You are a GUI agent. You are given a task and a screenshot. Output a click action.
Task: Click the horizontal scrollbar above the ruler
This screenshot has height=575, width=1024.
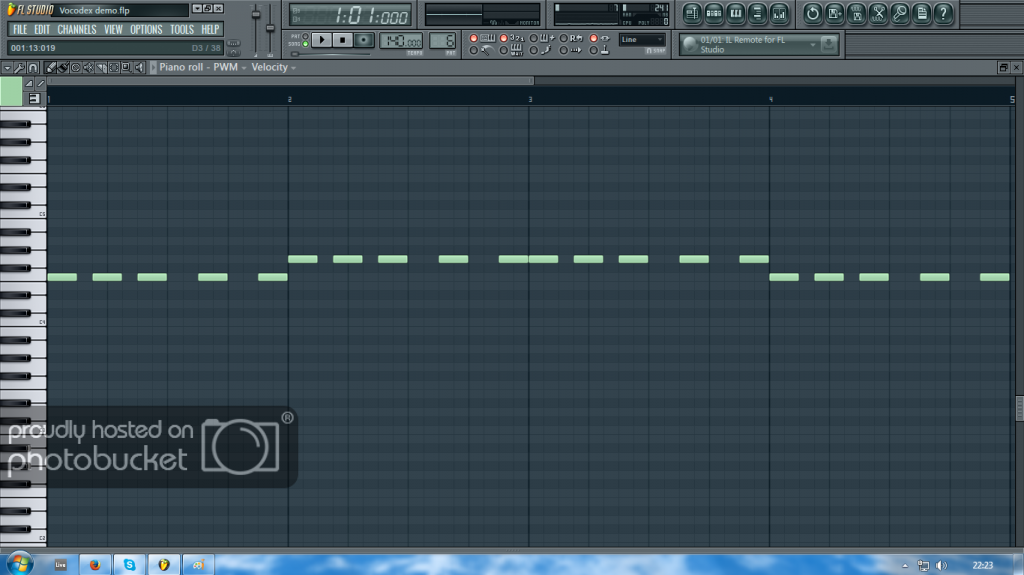click(x=291, y=81)
